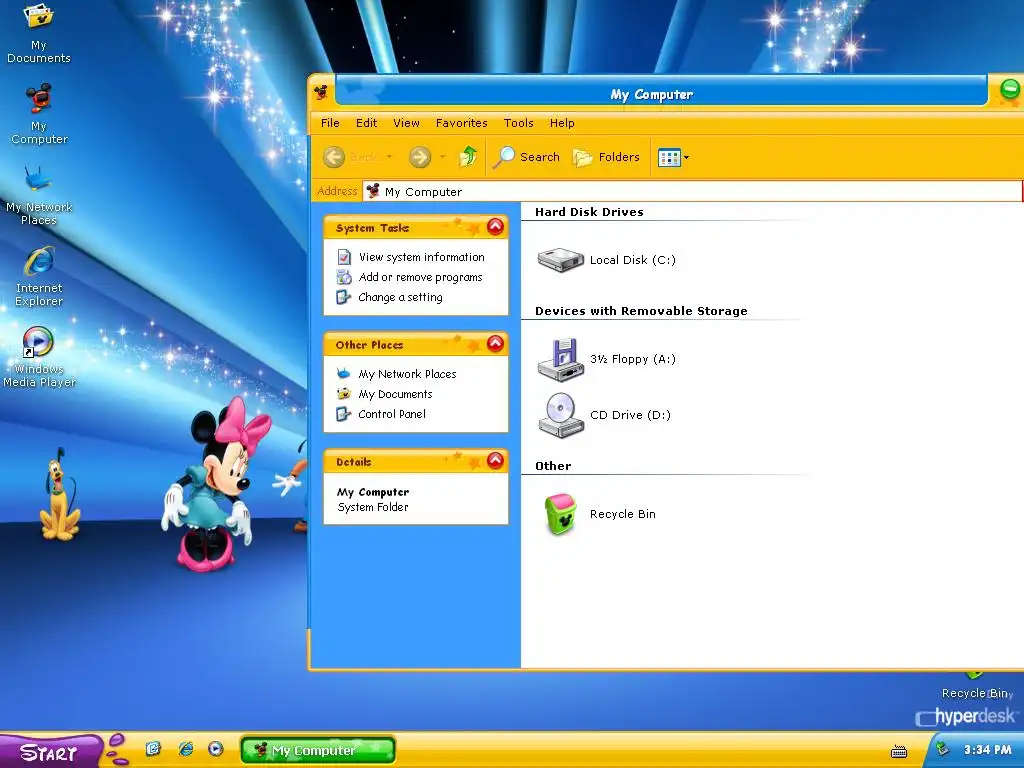Click the Forward arrow toolbar button

tap(420, 157)
